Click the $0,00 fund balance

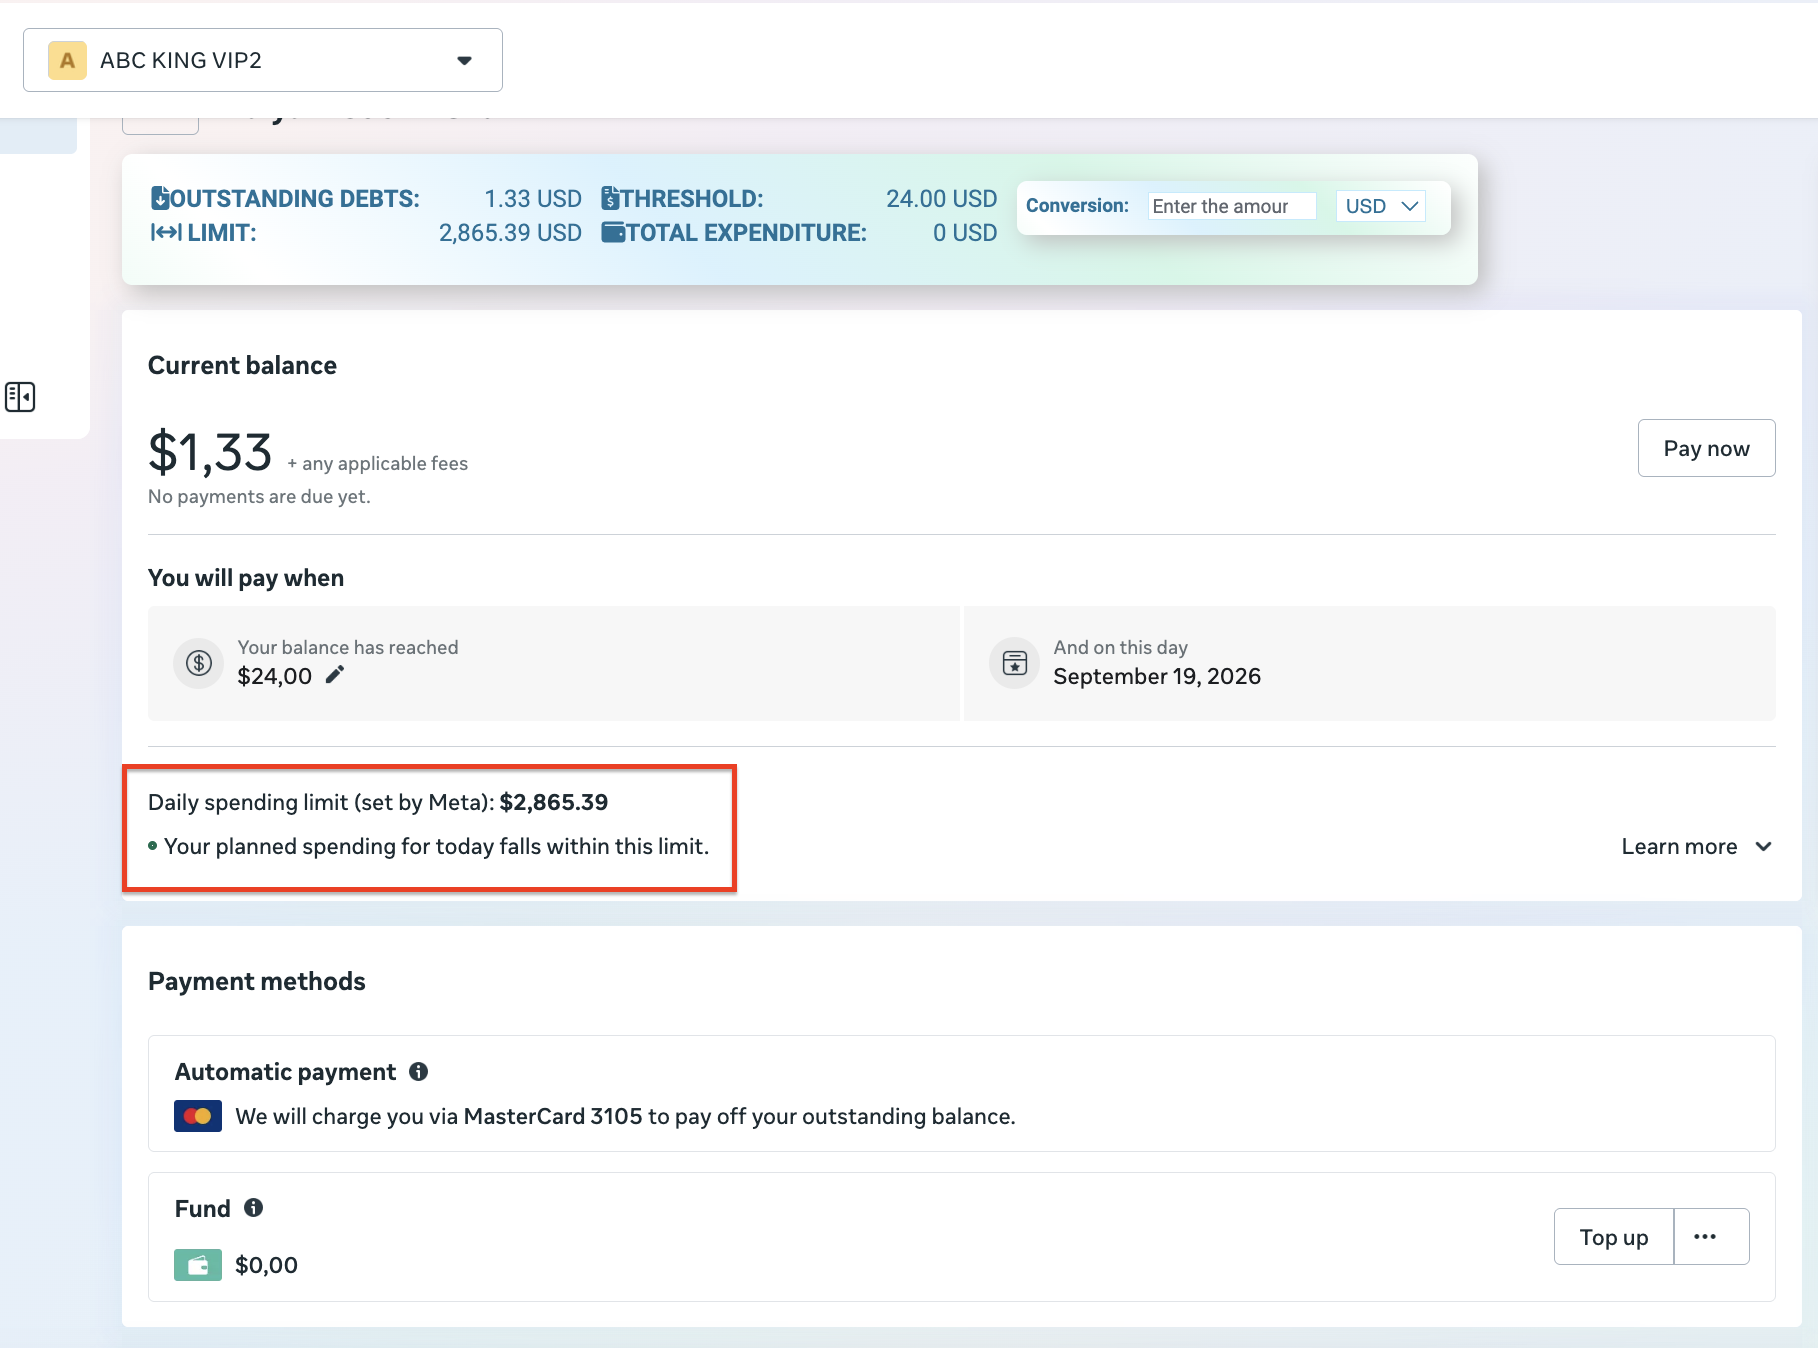click(x=266, y=1265)
